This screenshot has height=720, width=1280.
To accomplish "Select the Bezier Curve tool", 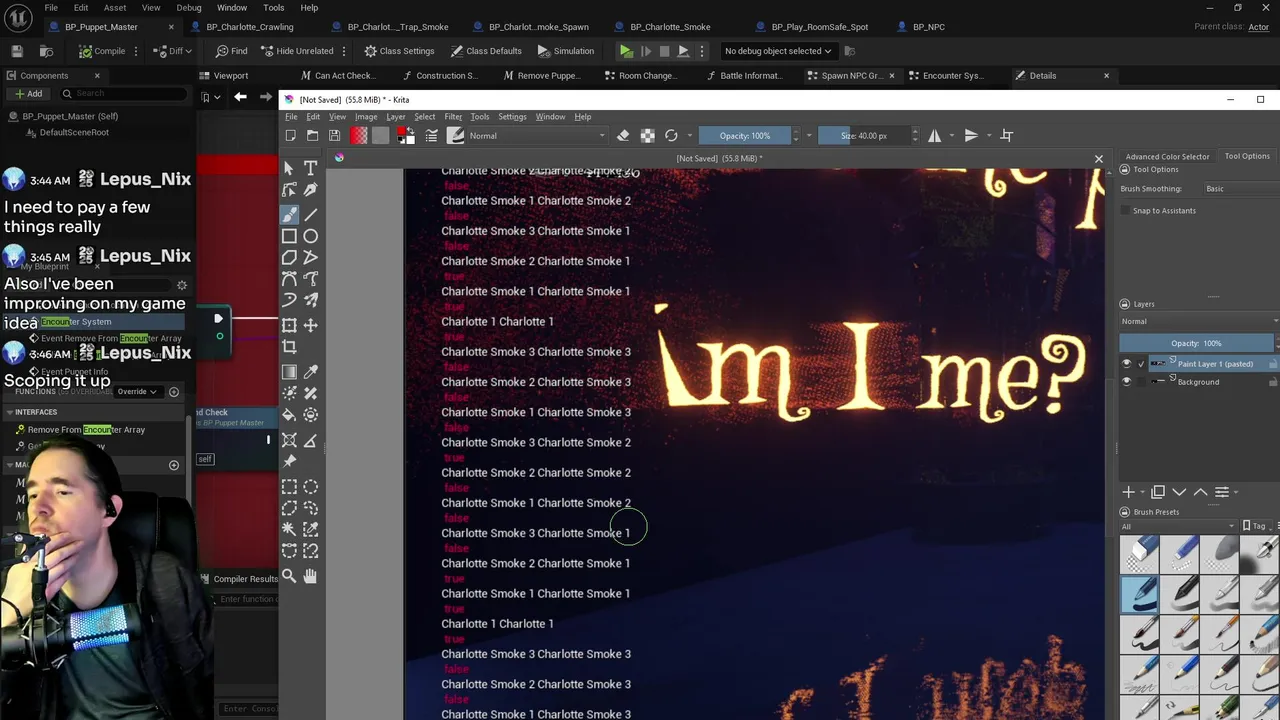I will click(x=289, y=279).
